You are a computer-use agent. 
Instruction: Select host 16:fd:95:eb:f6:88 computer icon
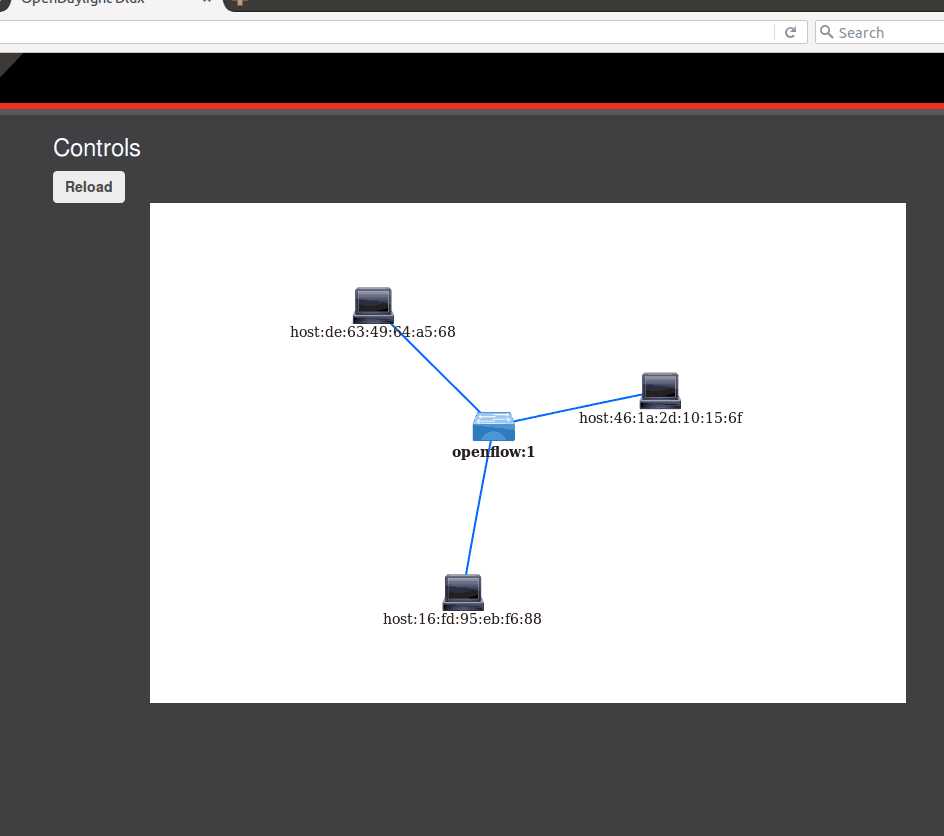tap(463, 593)
